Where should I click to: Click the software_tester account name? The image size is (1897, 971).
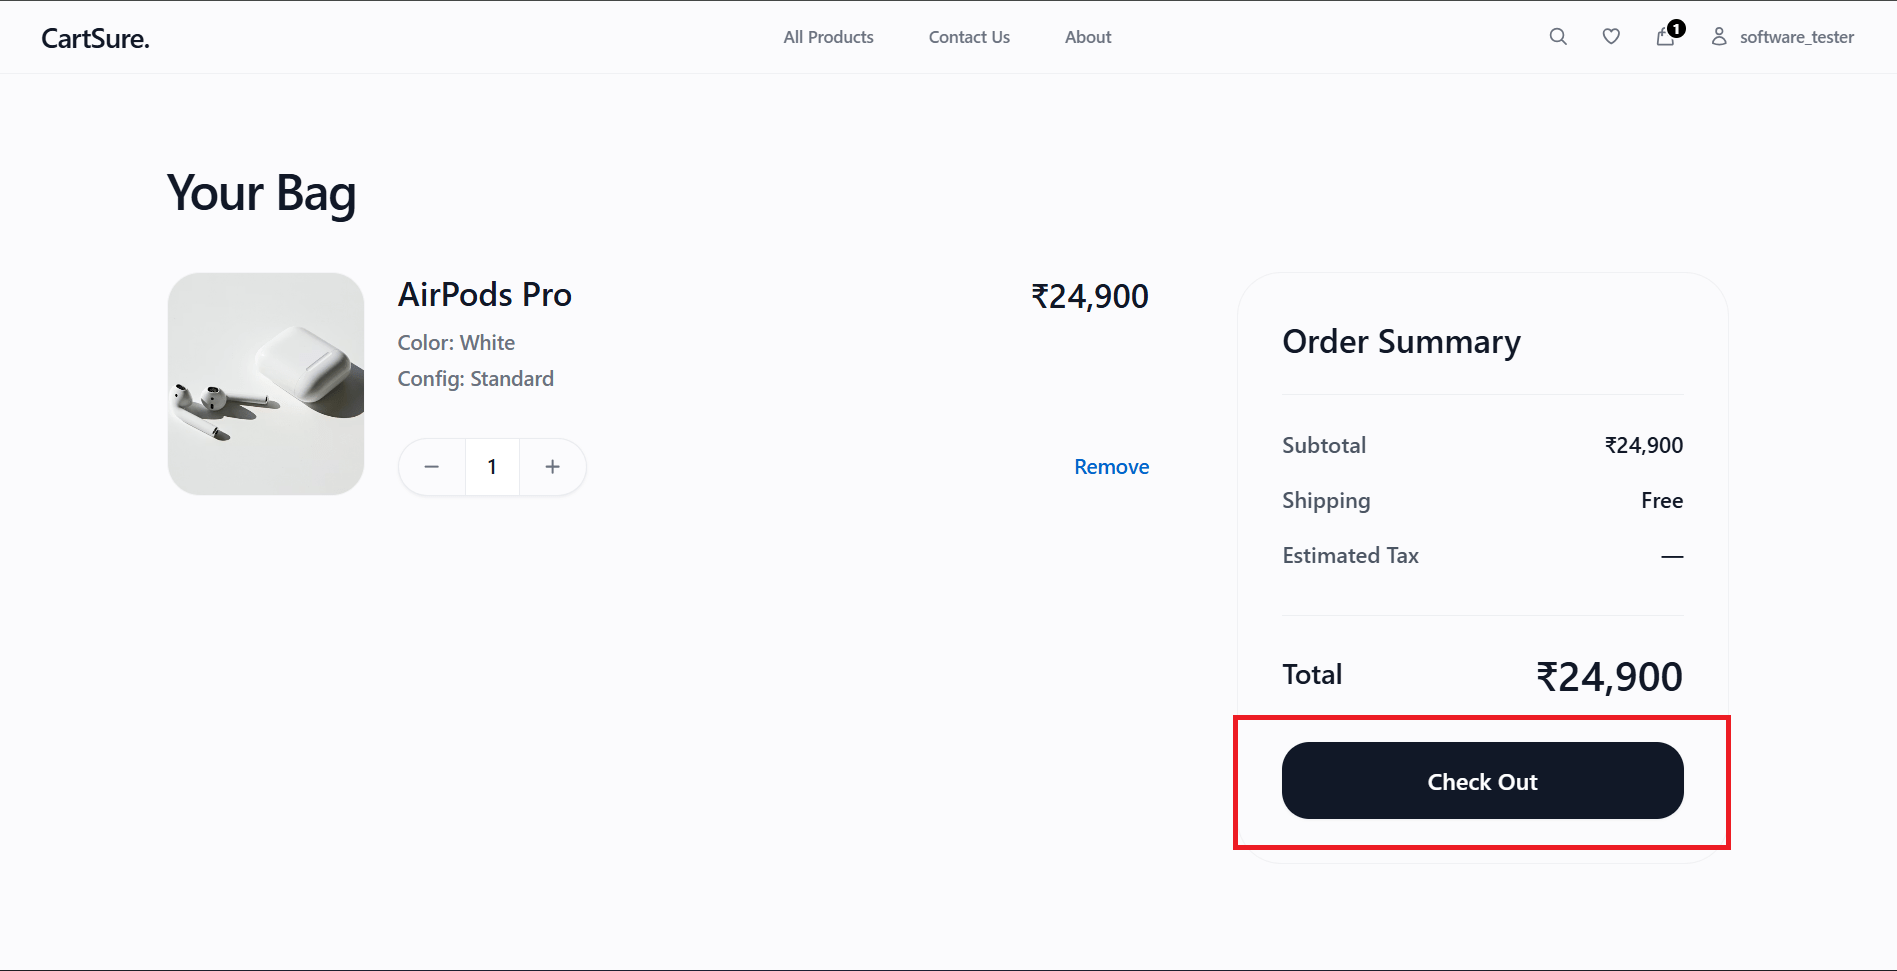1797,37
